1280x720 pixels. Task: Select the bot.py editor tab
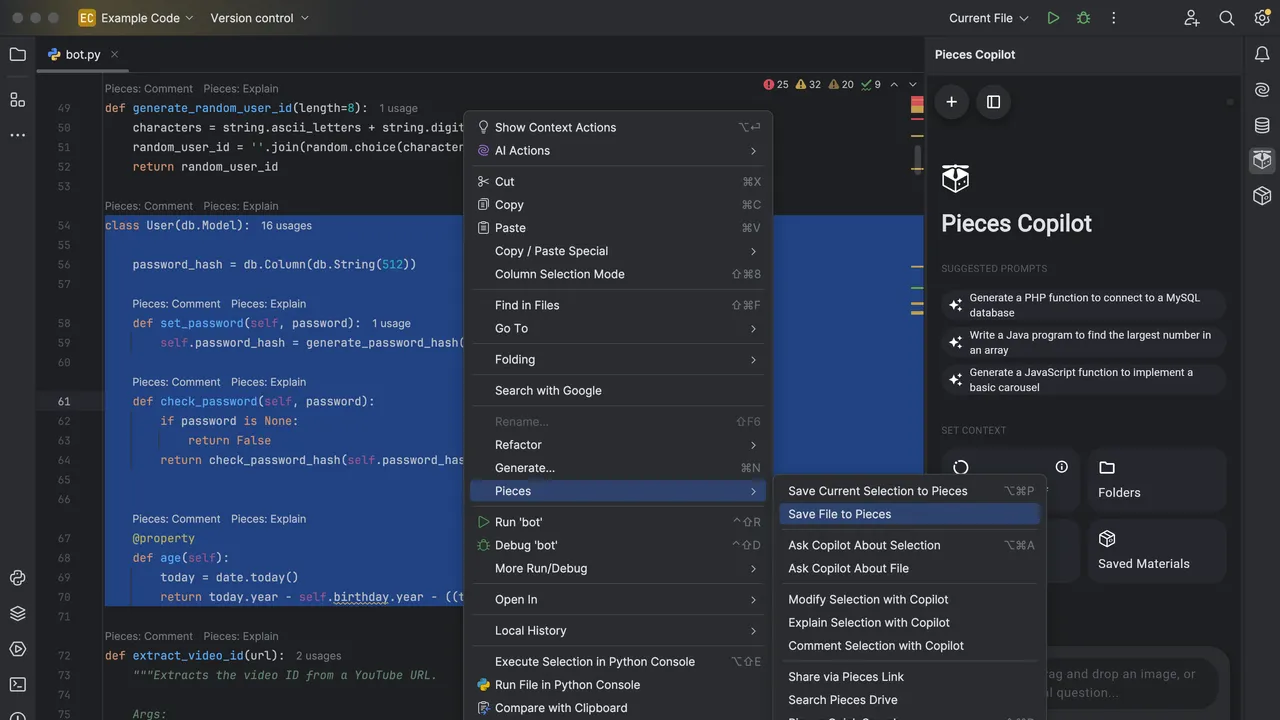83,54
